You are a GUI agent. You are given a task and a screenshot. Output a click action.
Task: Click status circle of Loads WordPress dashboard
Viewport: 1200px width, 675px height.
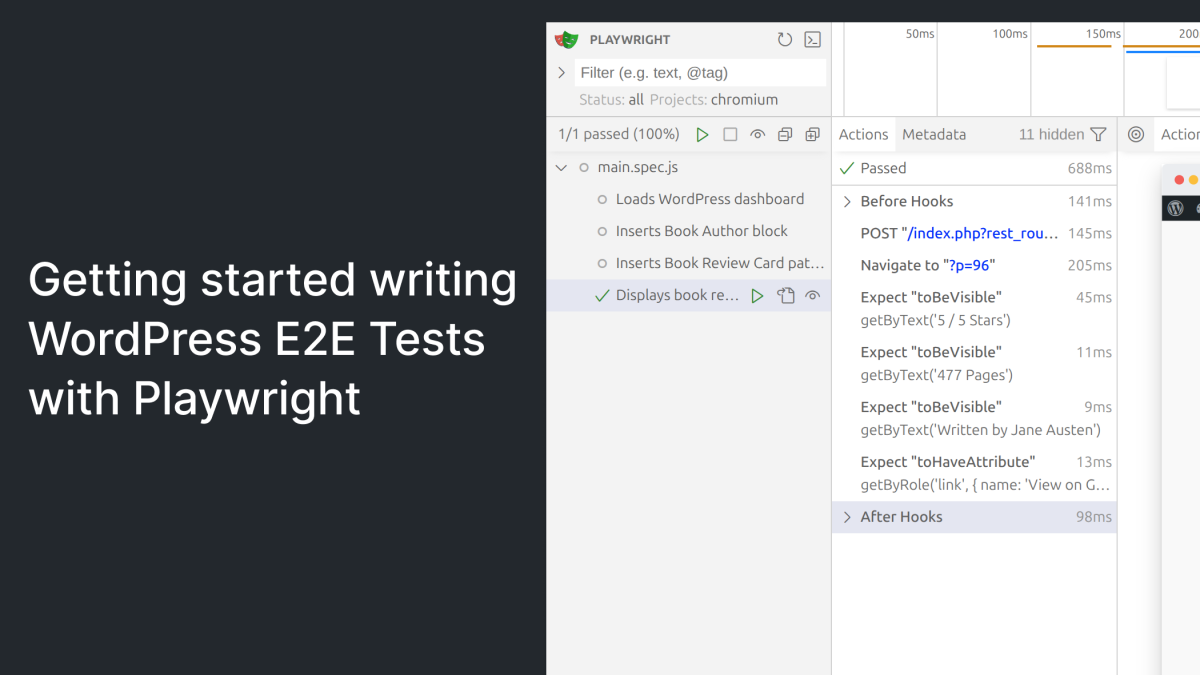[x=602, y=199]
